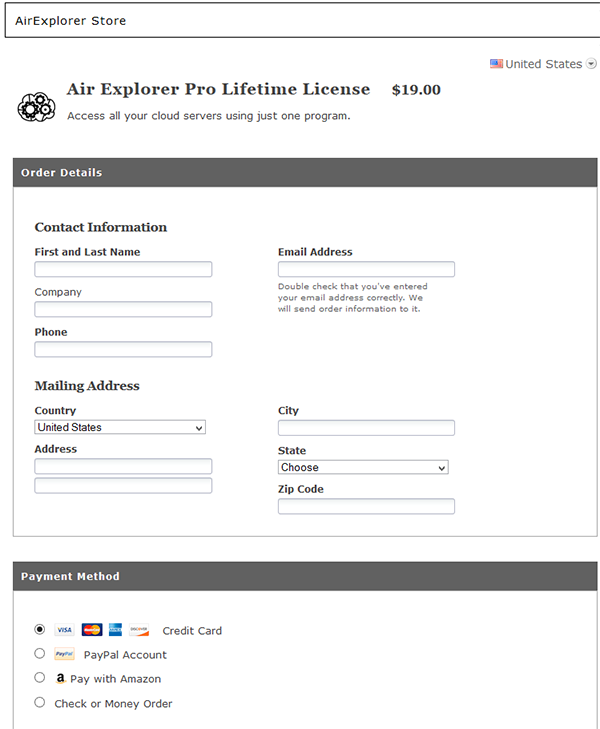Click the 'Check or Money Order' label text
The width and height of the screenshot is (600, 729).
(x=113, y=704)
